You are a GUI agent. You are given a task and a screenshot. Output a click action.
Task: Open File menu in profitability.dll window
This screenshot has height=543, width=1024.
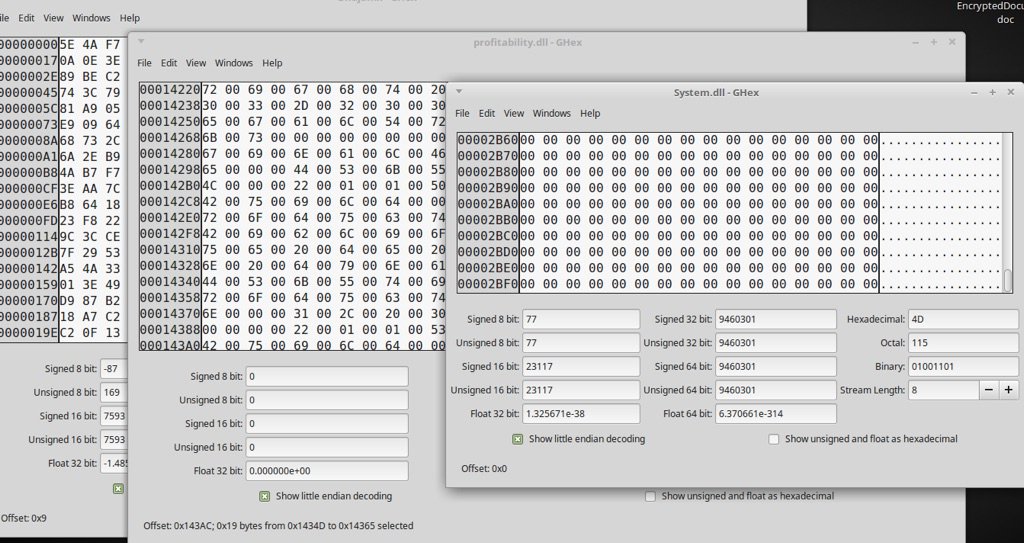click(144, 63)
